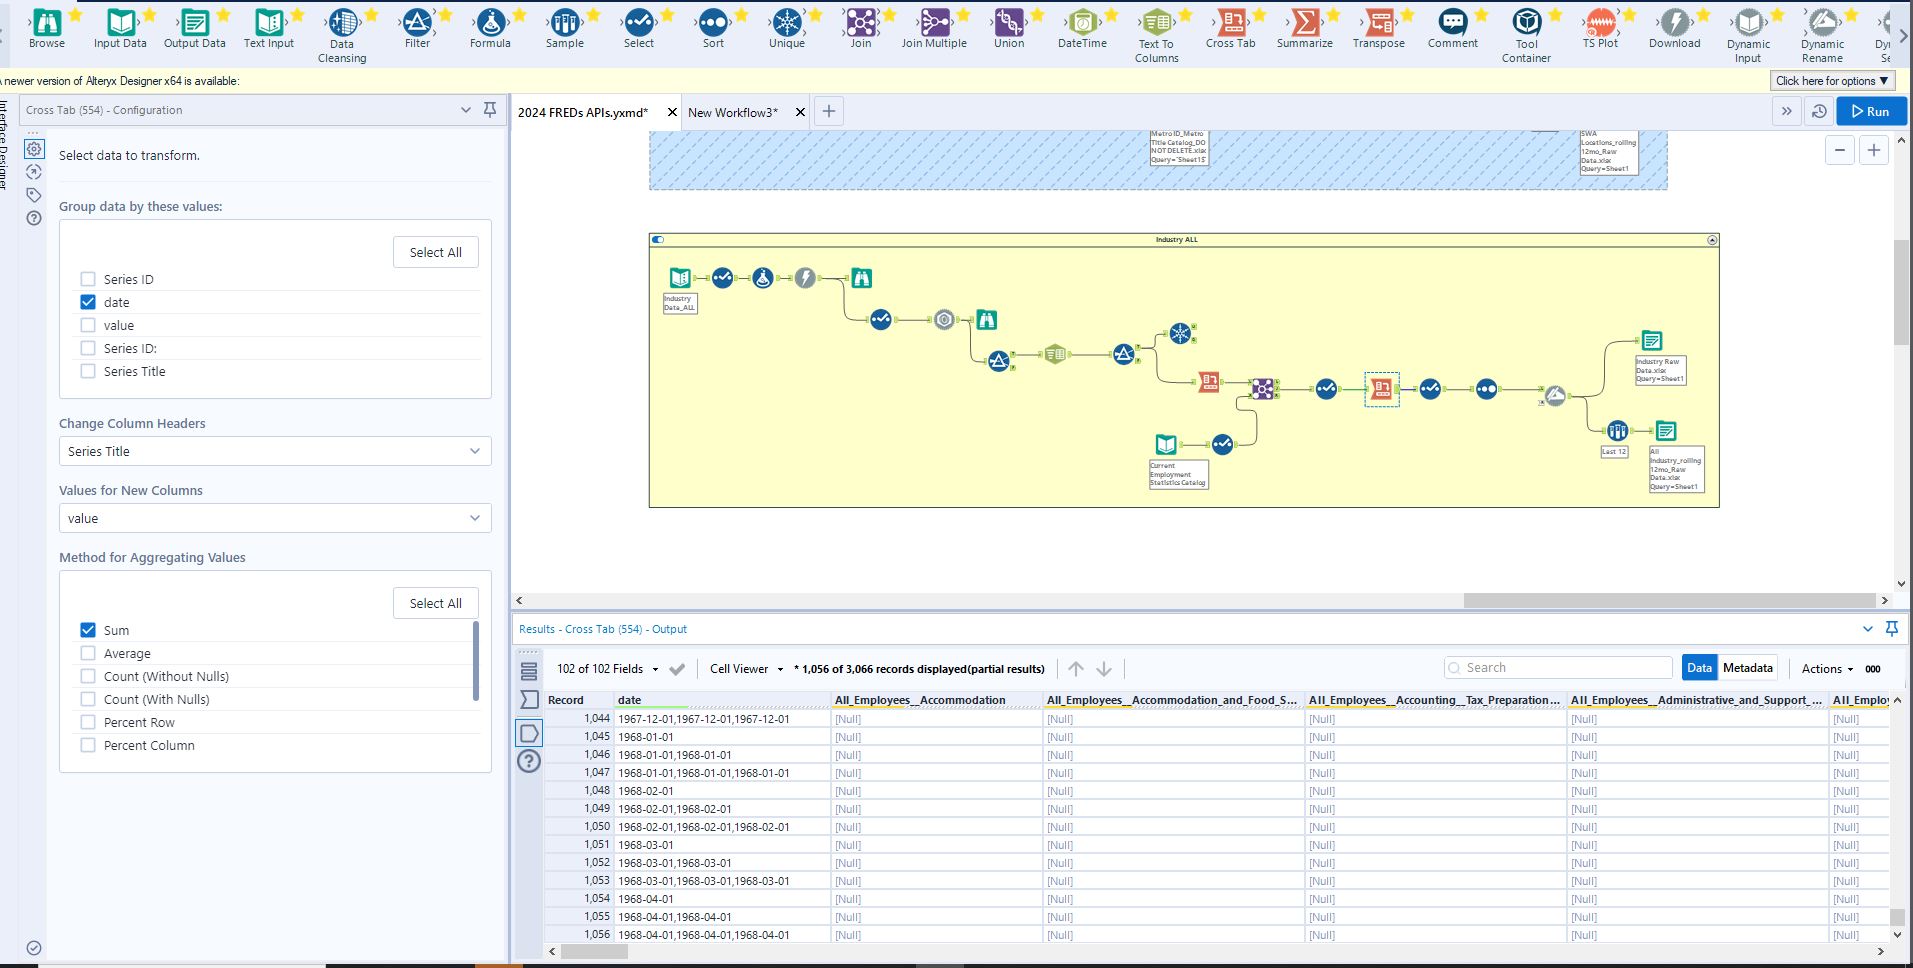Add an Input Data tool
Image resolution: width=1913 pixels, height=968 pixels.
pos(120,25)
